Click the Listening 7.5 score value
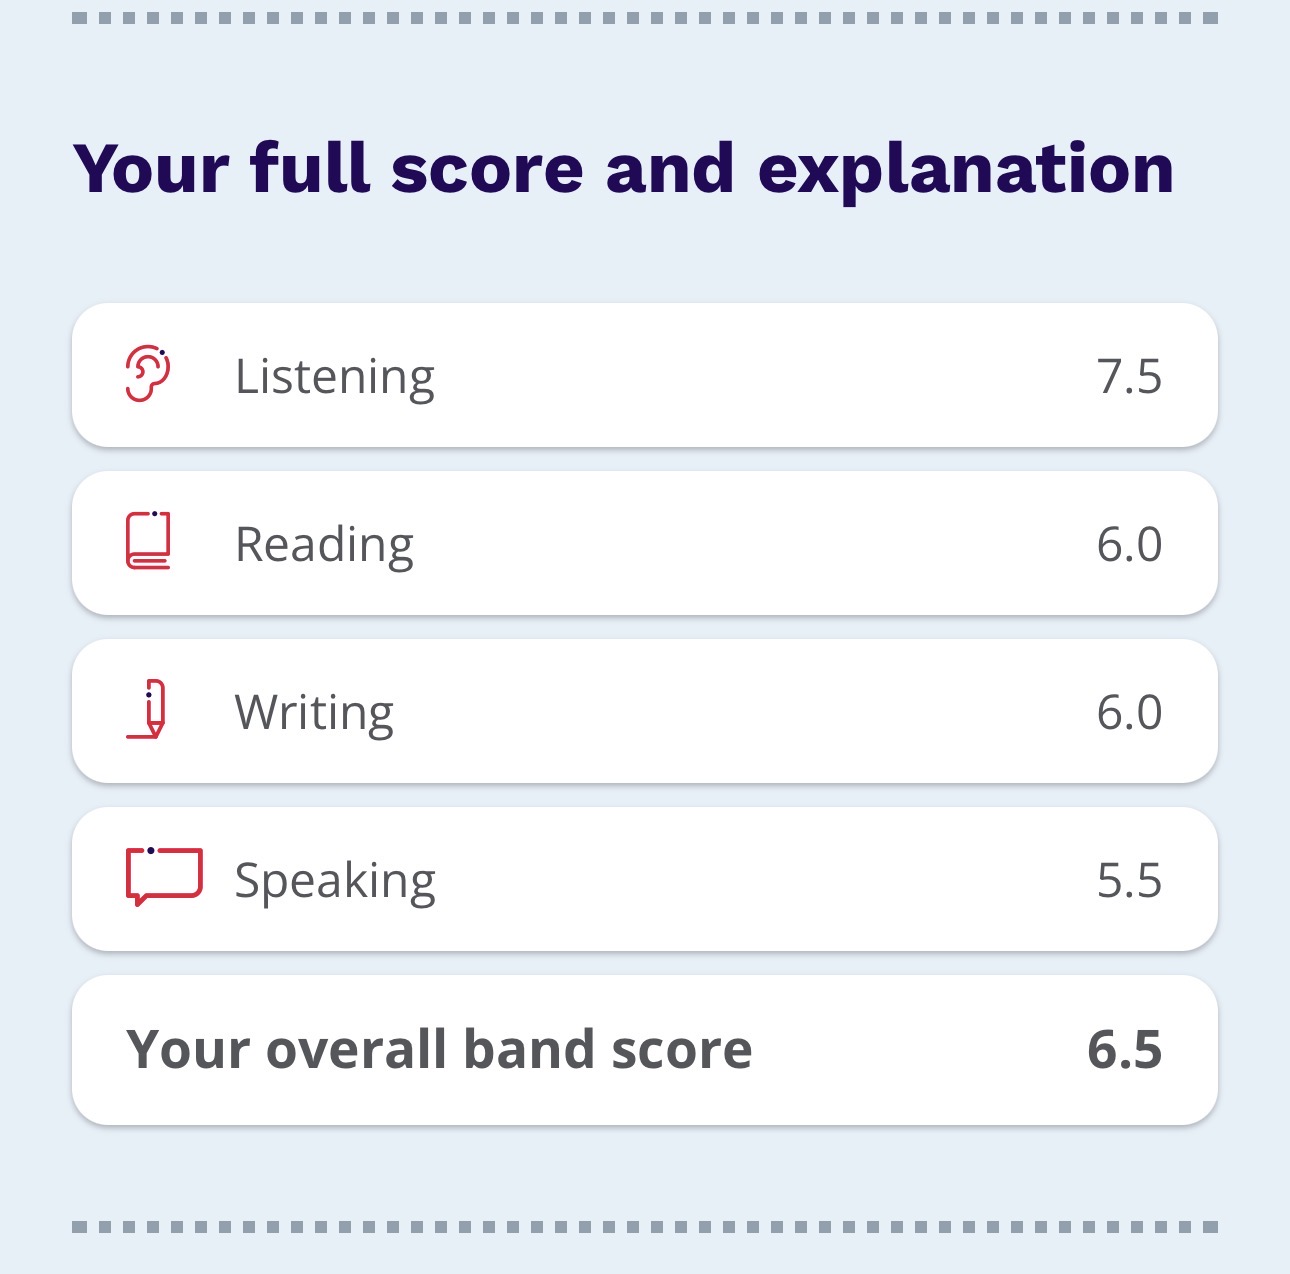The height and width of the screenshot is (1274, 1290). pos(1129,377)
